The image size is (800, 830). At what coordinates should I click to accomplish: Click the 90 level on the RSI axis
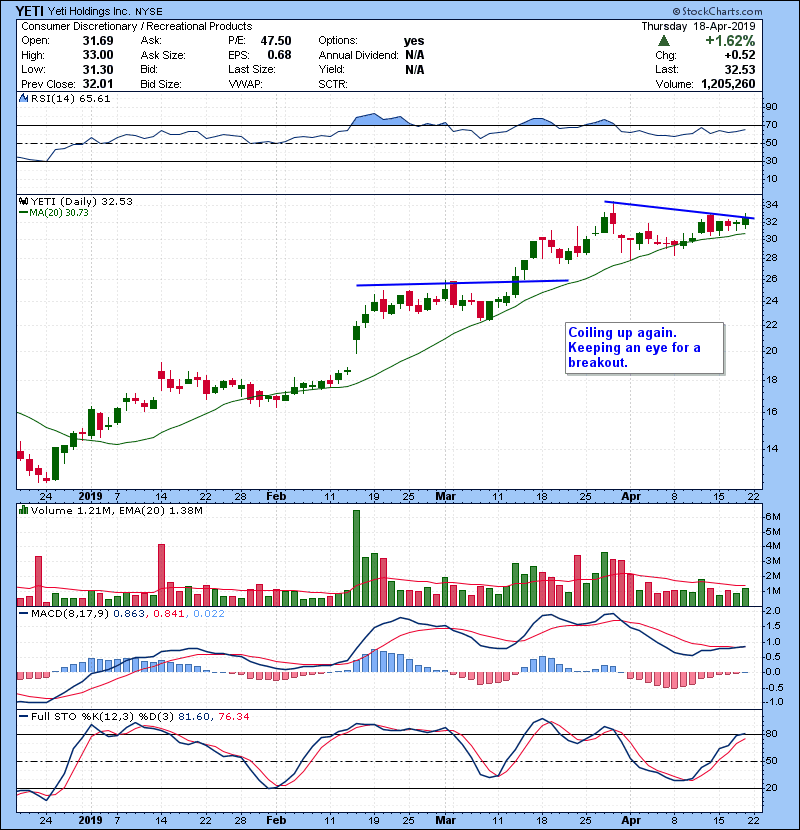click(x=771, y=107)
